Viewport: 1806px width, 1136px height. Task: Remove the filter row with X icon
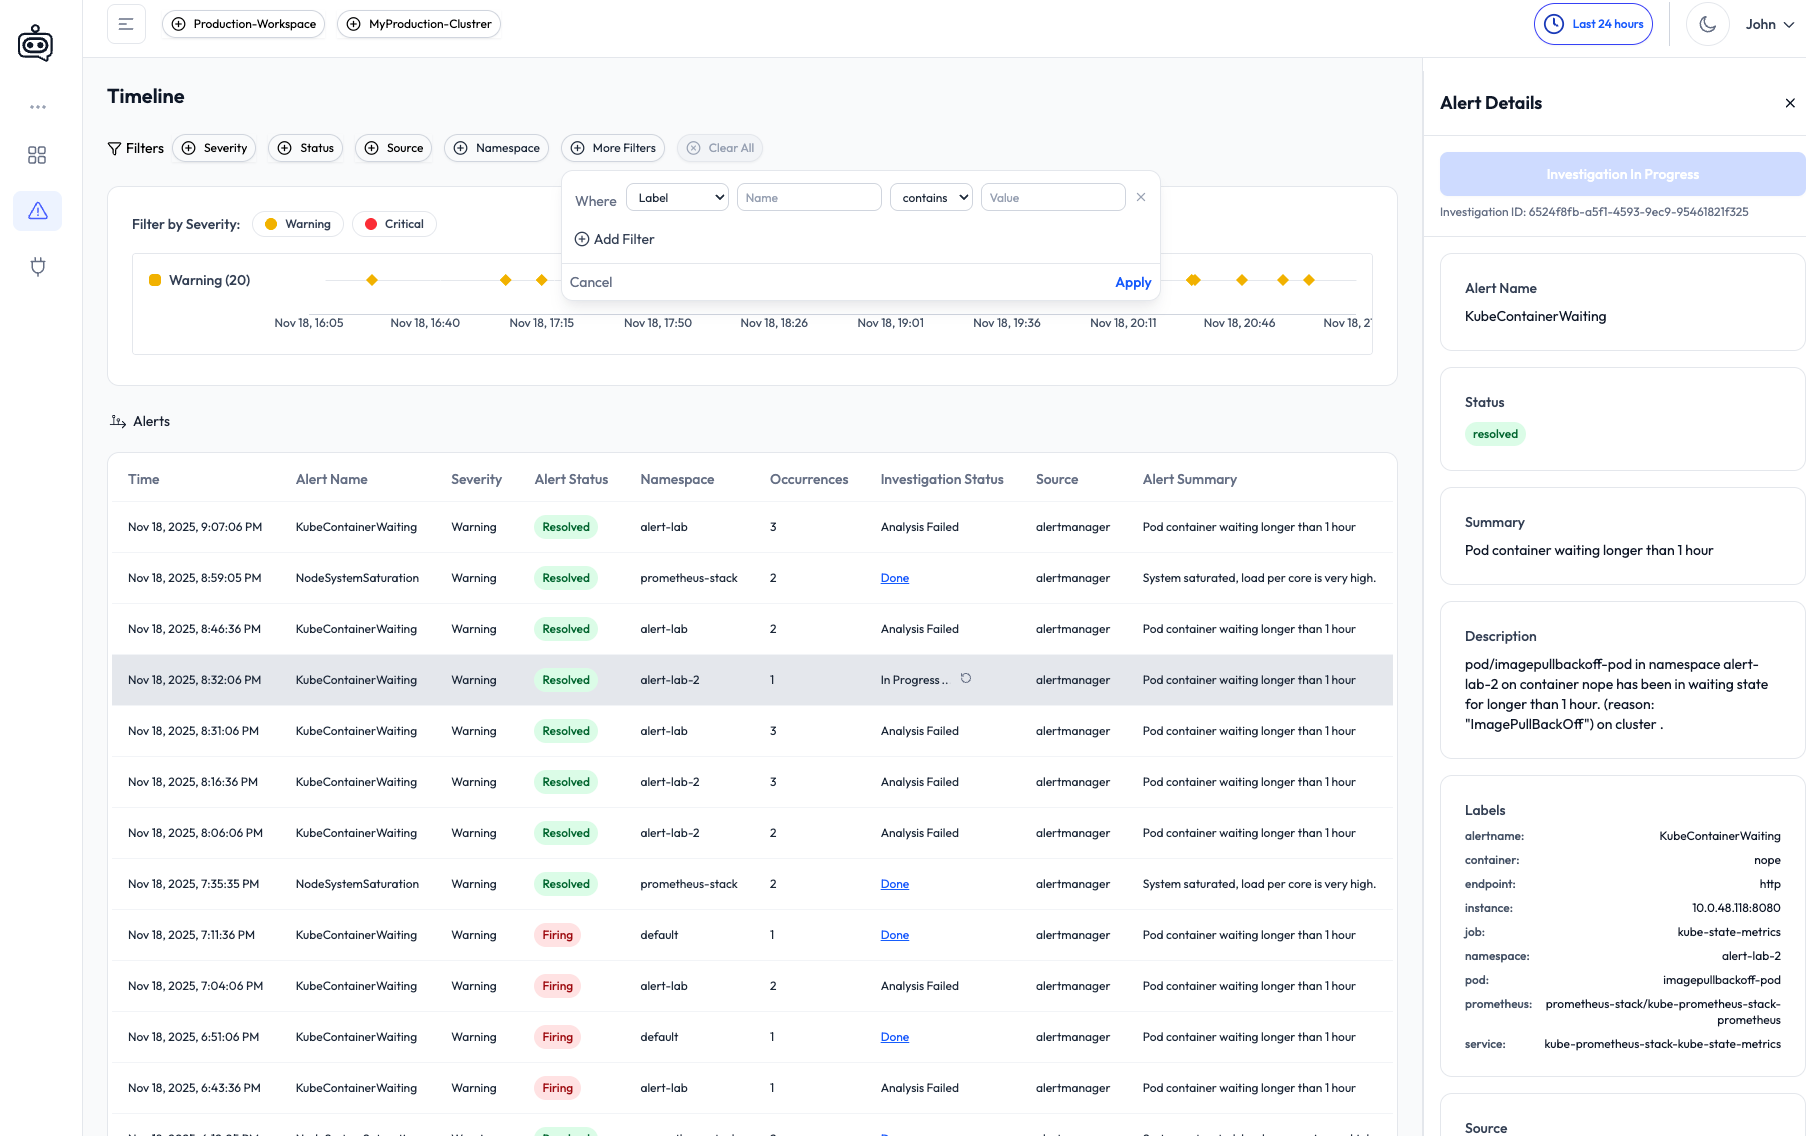1141,198
